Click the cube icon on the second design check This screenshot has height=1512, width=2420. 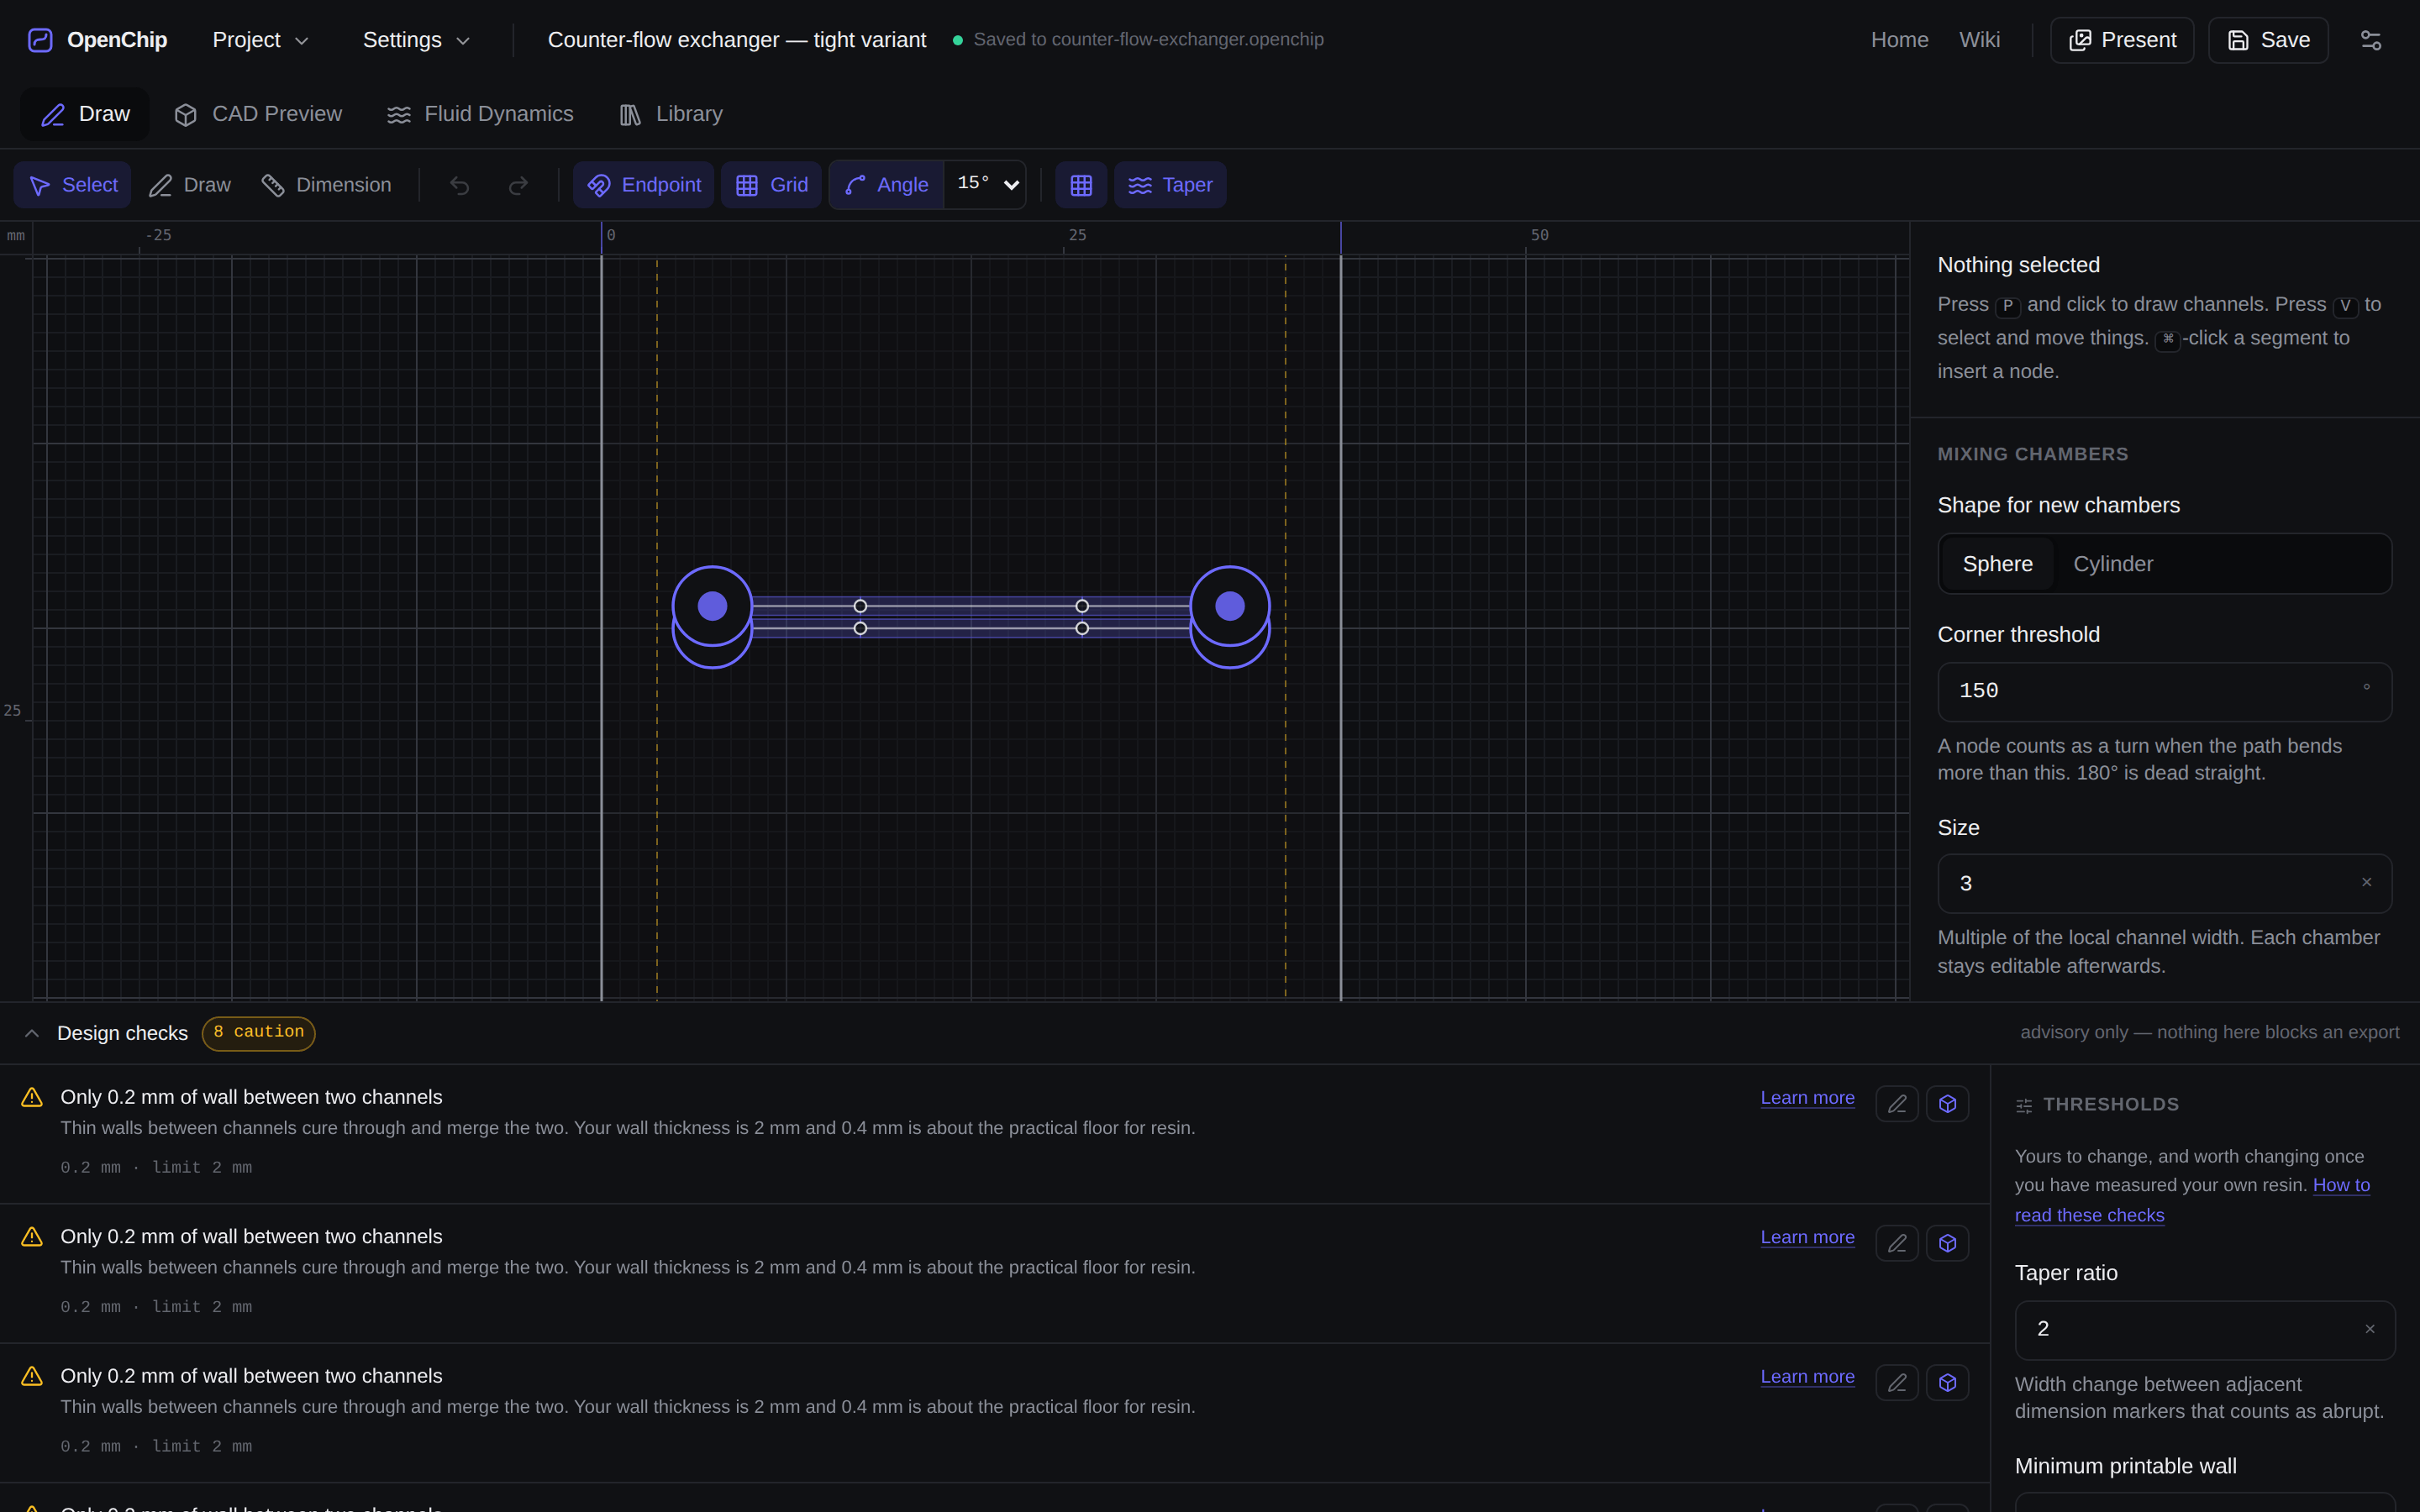tap(1947, 1244)
